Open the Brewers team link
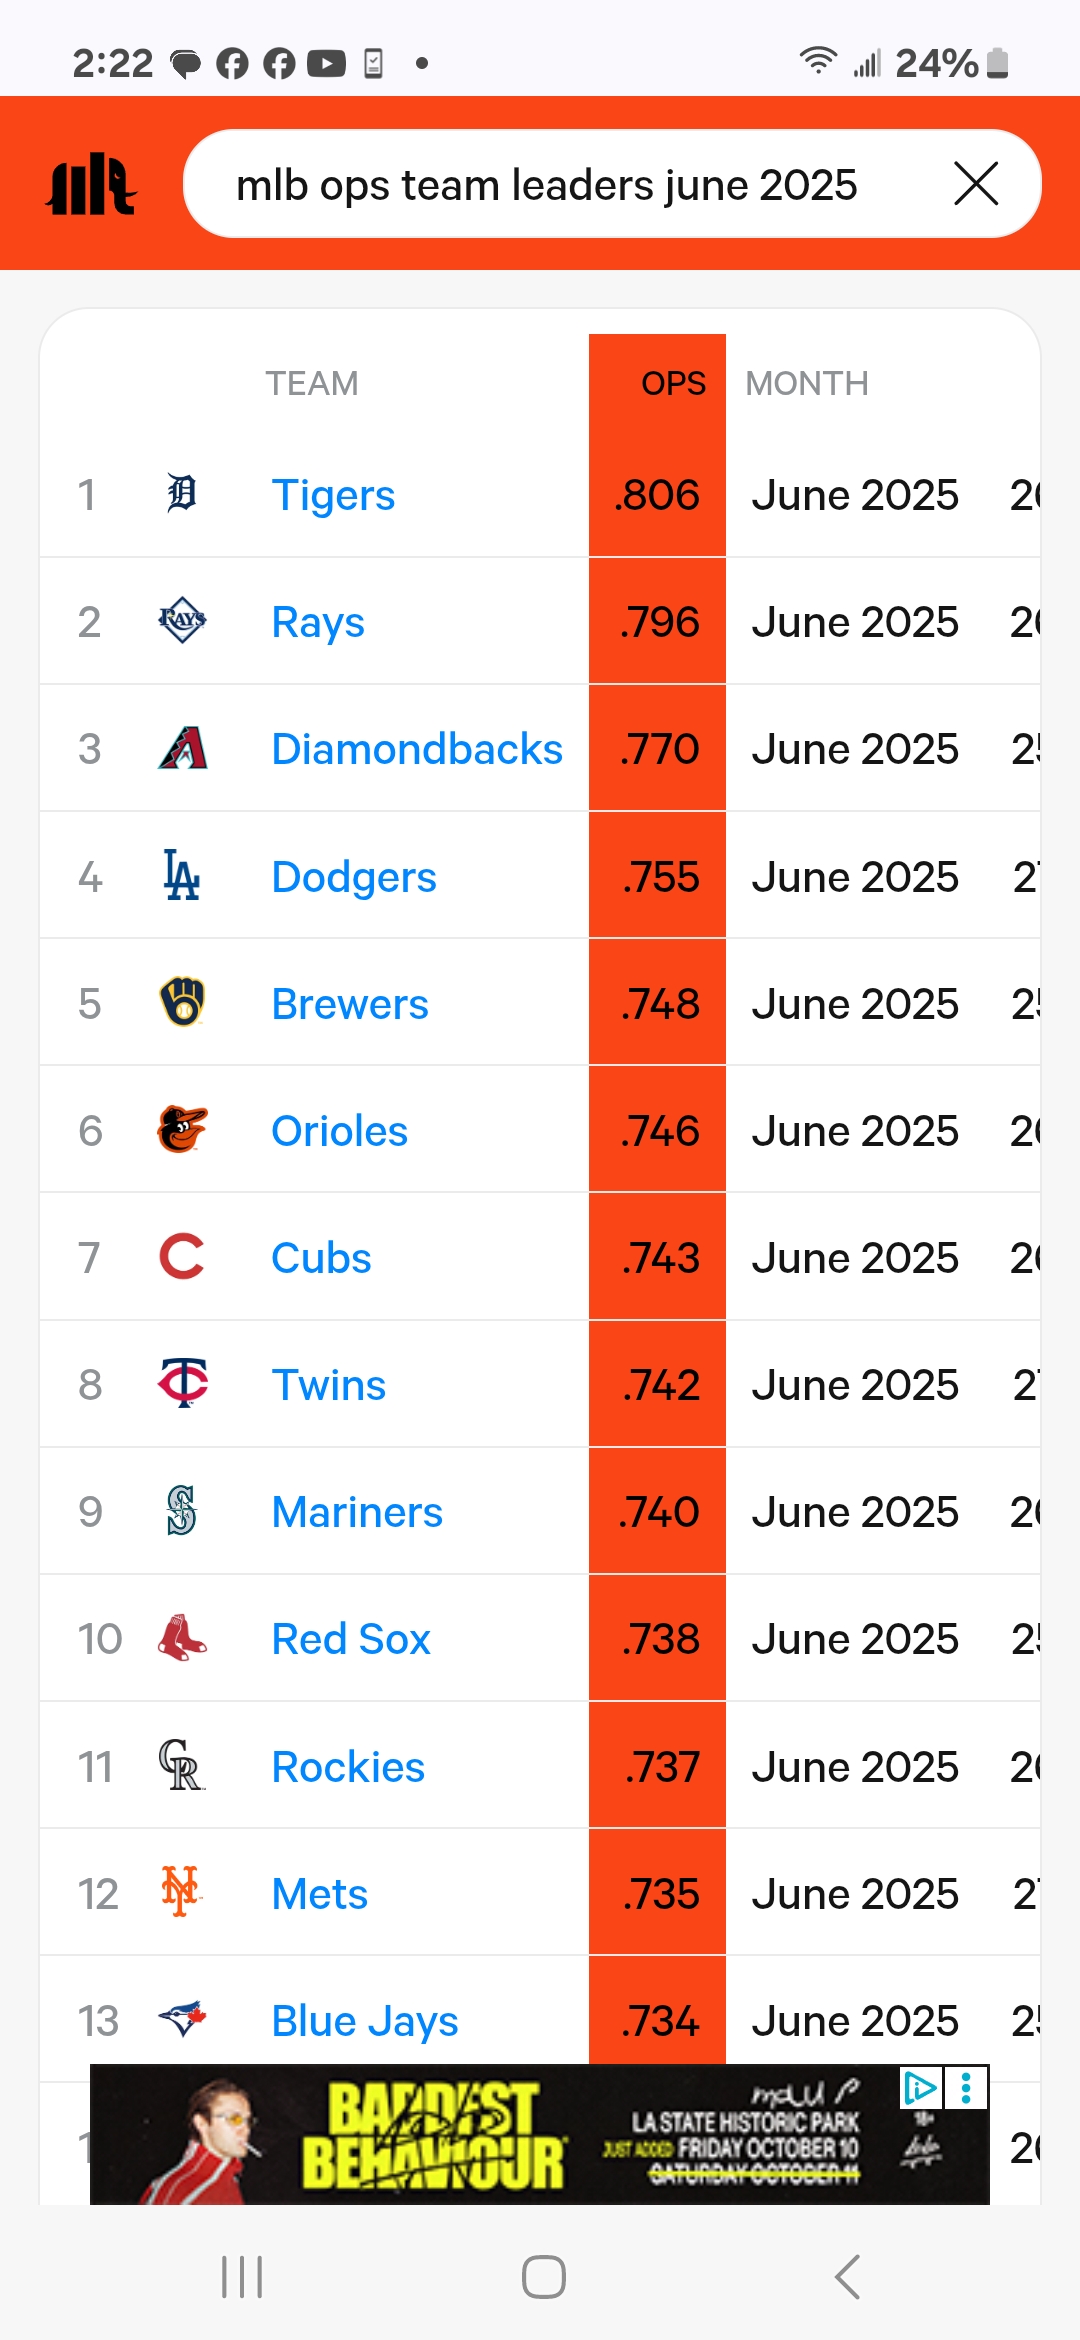 point(350,1004)
